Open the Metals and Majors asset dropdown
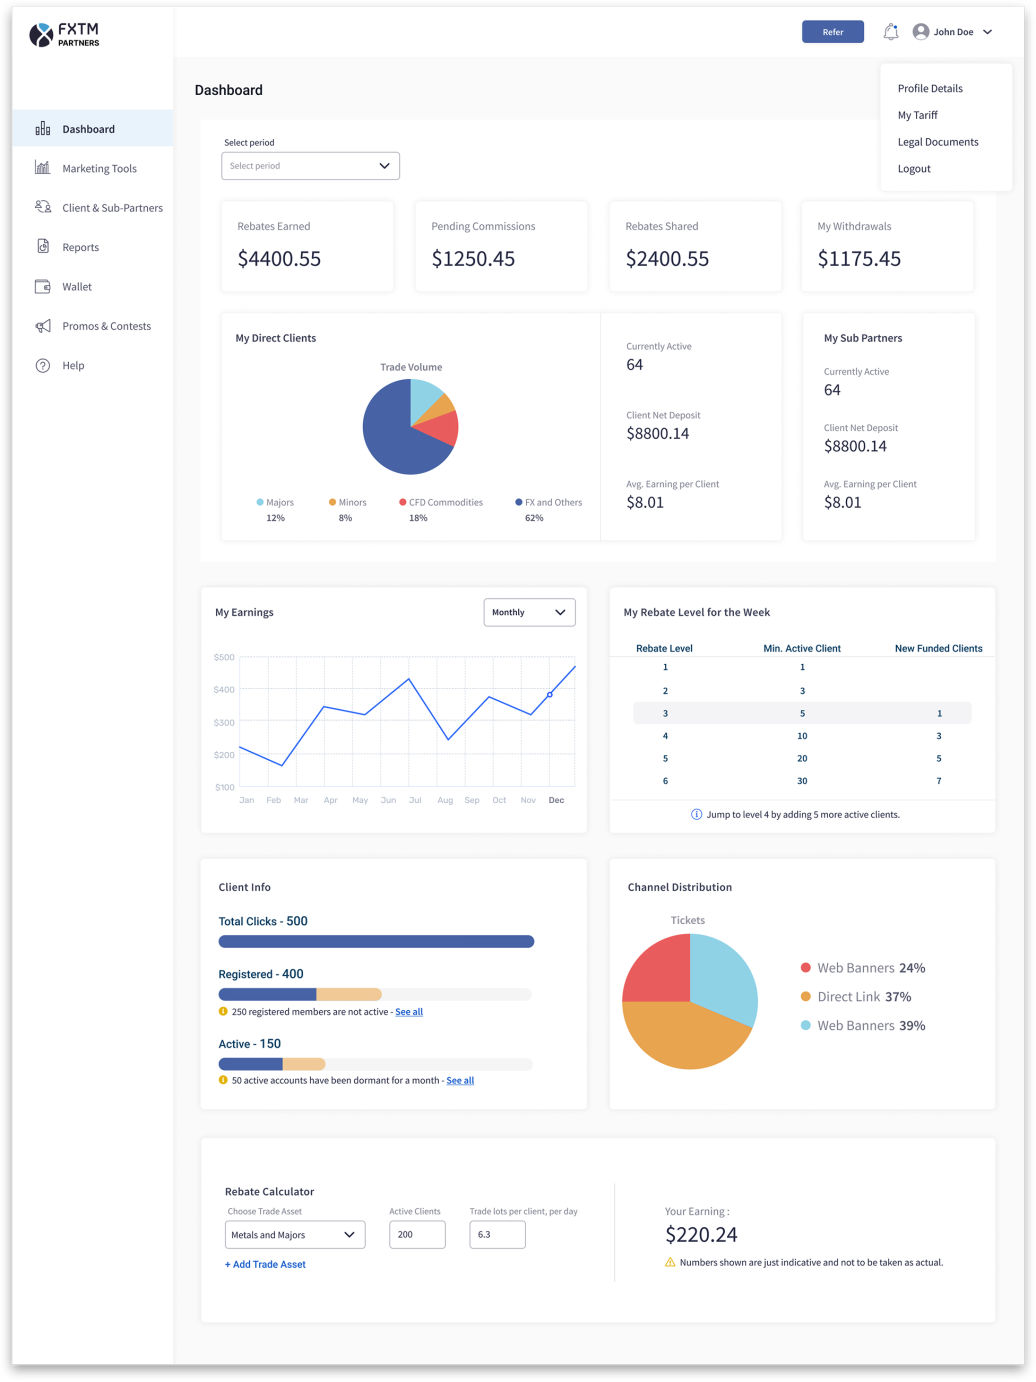1036x1382 pixels. point(295,1235)
